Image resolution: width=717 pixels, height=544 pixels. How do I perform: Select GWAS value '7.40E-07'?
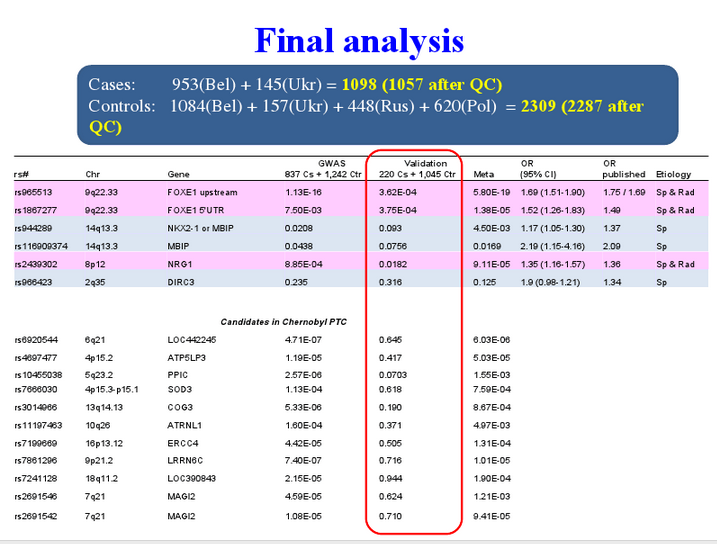(303, 461)
